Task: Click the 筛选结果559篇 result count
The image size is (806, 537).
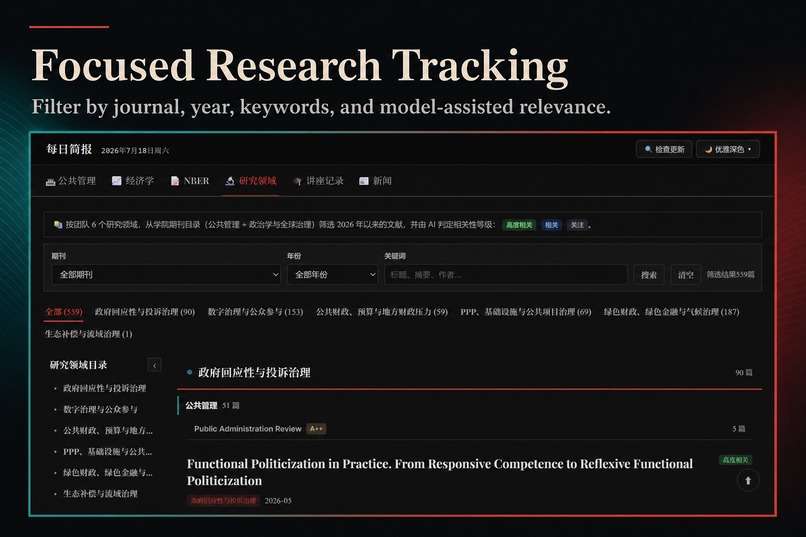Action: (730, 274)
